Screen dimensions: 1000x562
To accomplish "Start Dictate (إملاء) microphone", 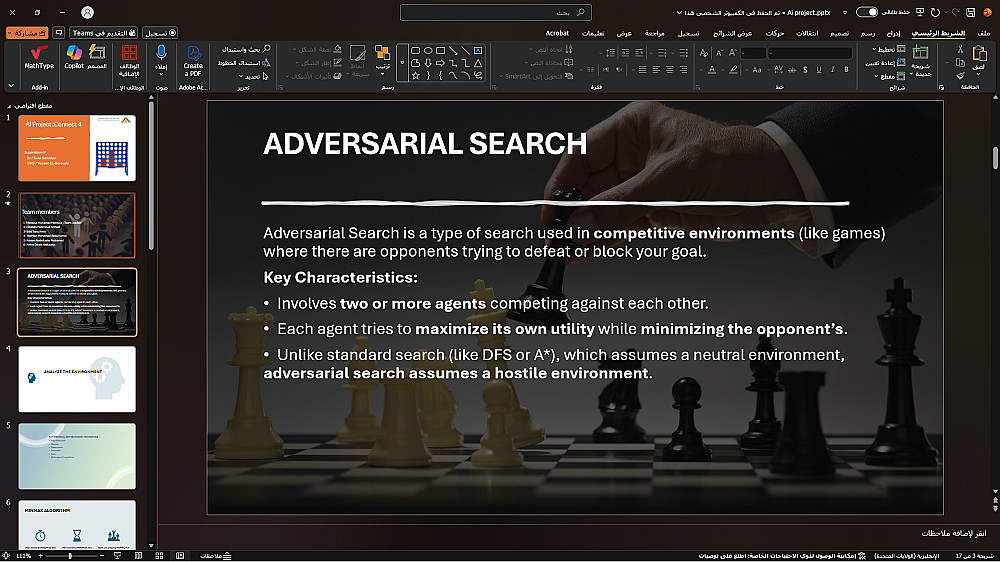I will point(161,61).
